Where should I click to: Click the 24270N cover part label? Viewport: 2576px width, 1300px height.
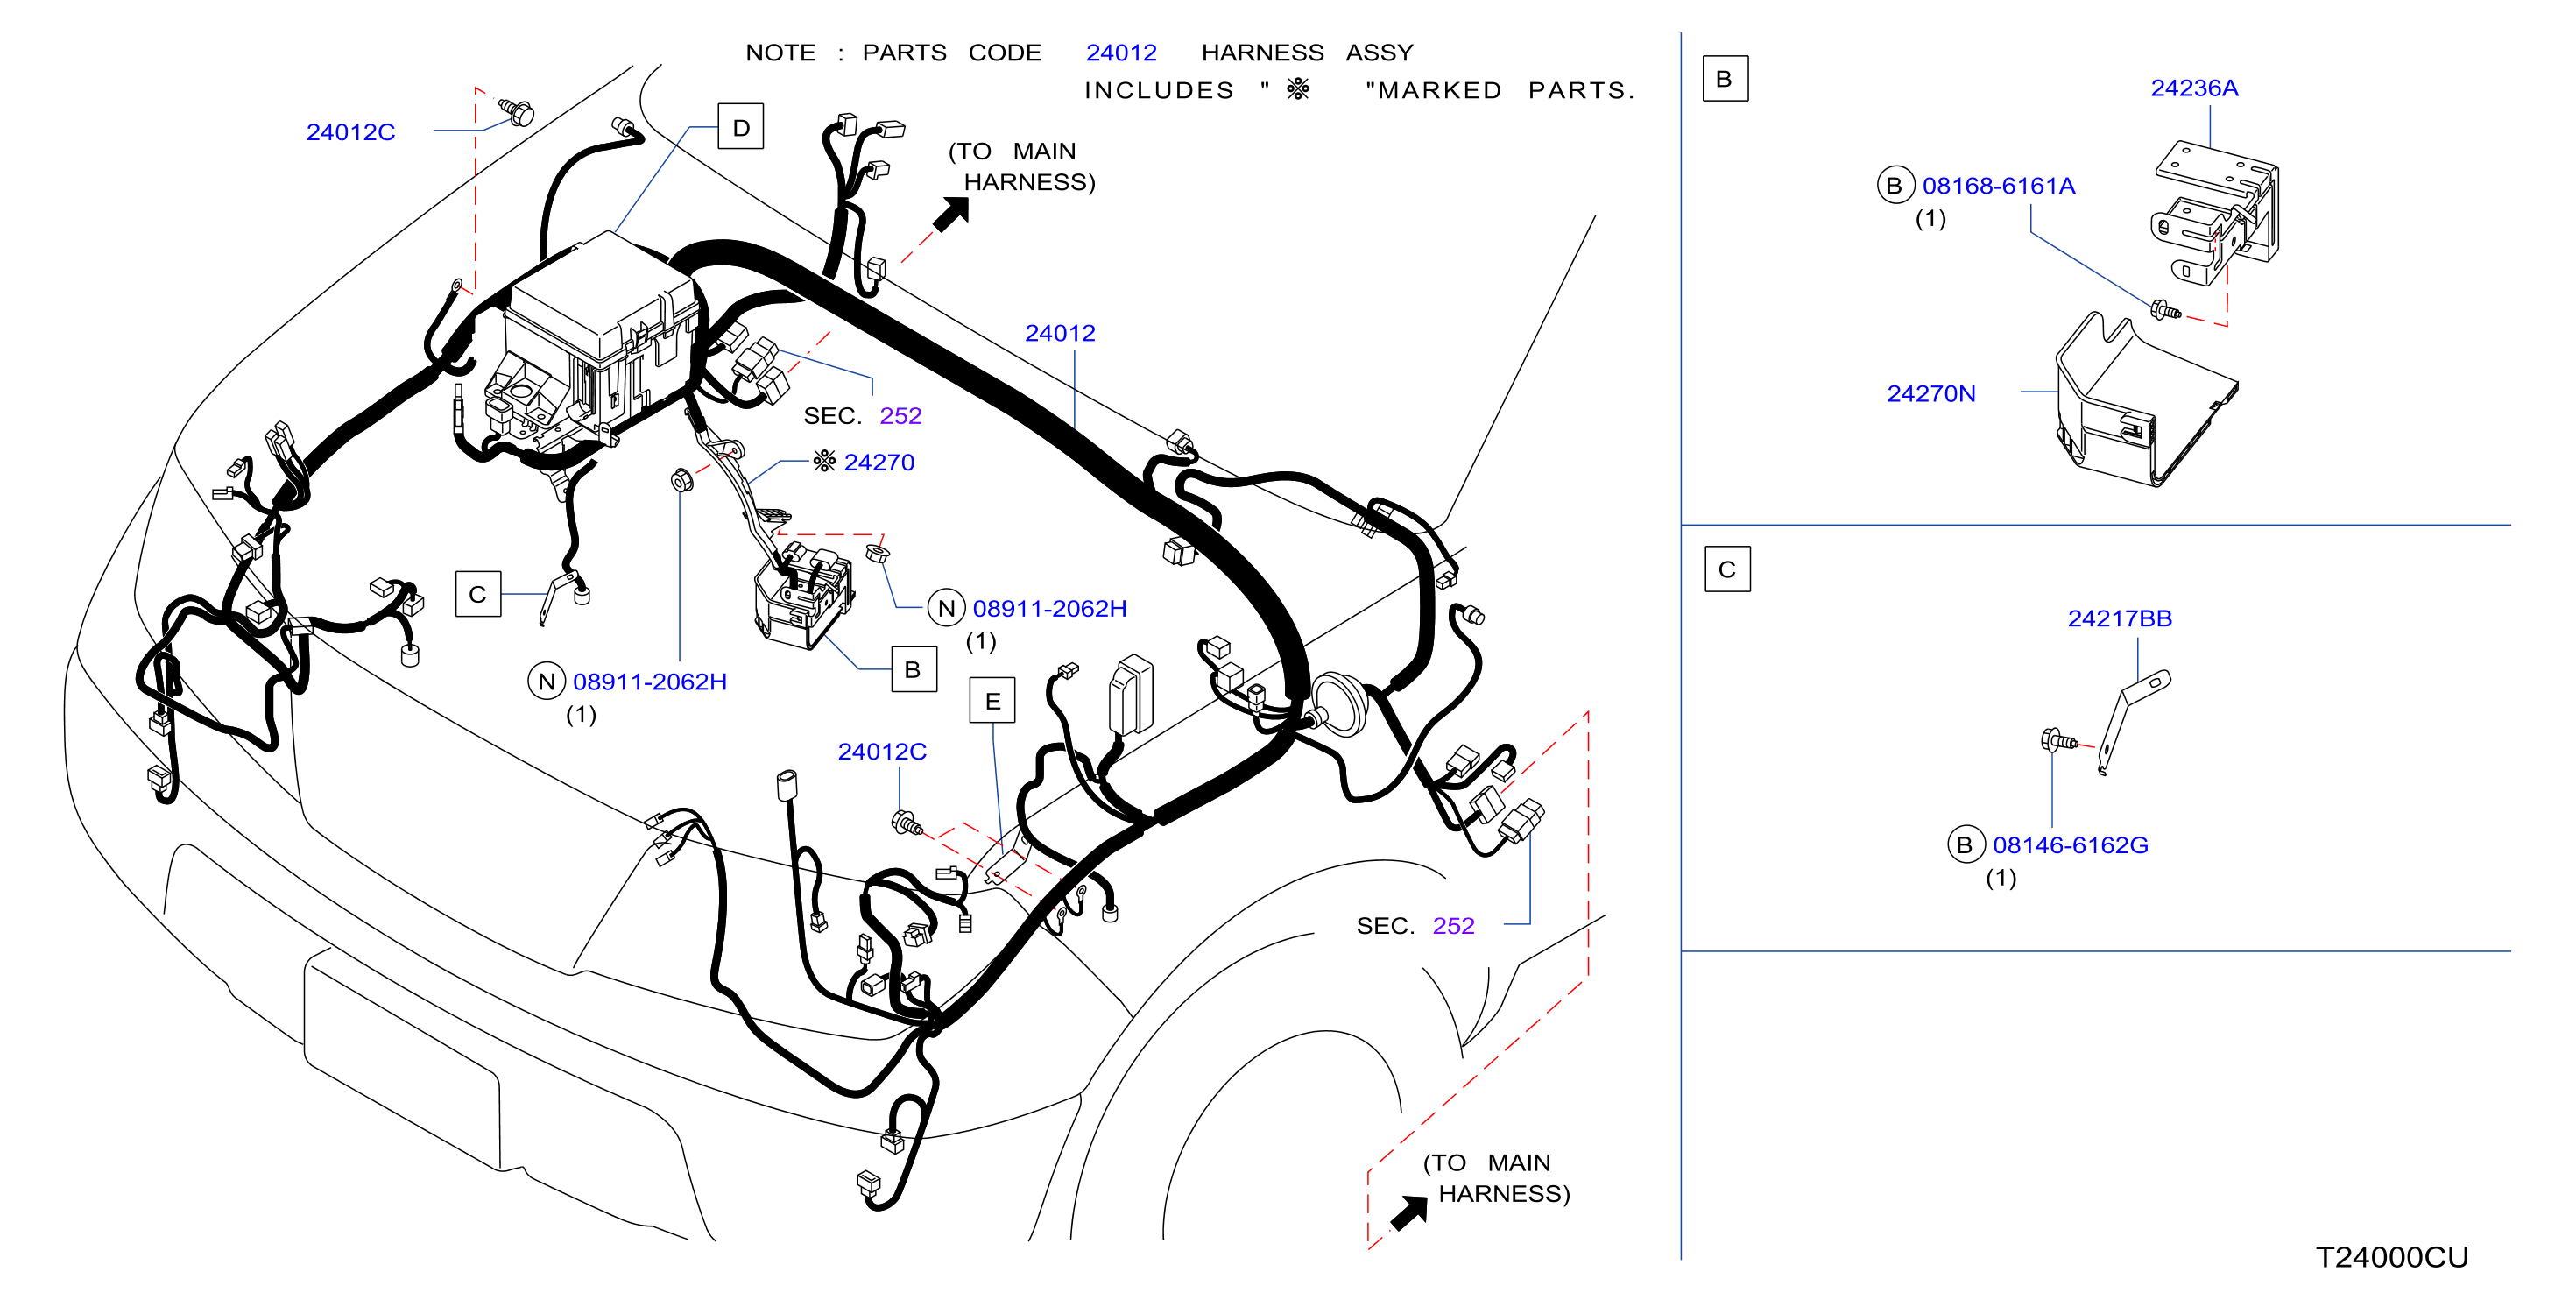point(1930,394)
